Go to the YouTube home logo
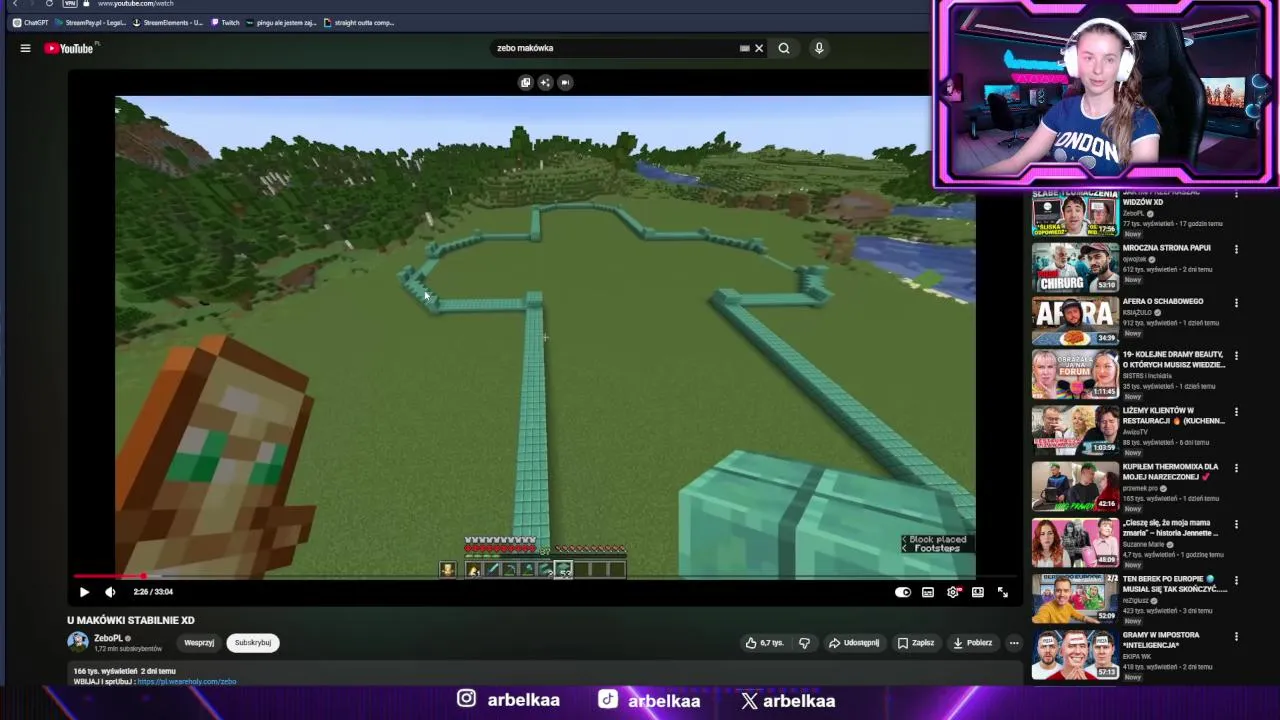The image size is (1280, 720). click(69, 48)
